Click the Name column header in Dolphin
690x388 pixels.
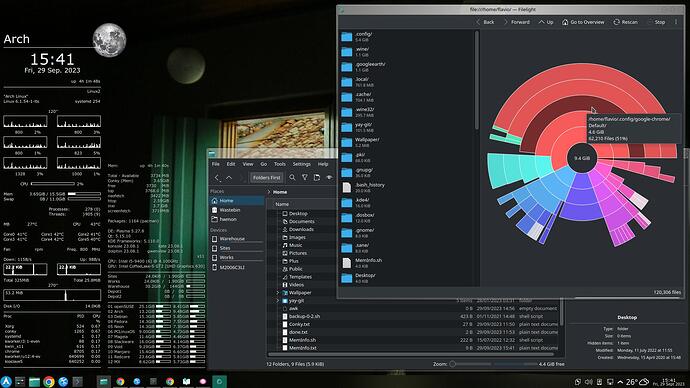[x=282, y=204]
